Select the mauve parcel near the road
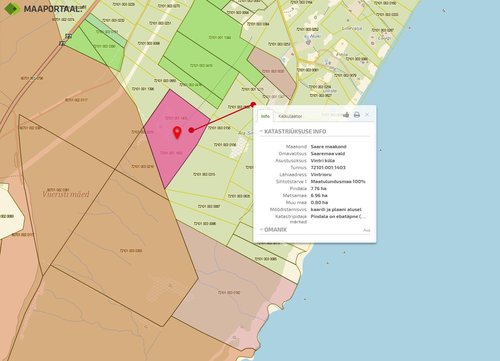This screenshot has height=361, width=500. (272, 72)
